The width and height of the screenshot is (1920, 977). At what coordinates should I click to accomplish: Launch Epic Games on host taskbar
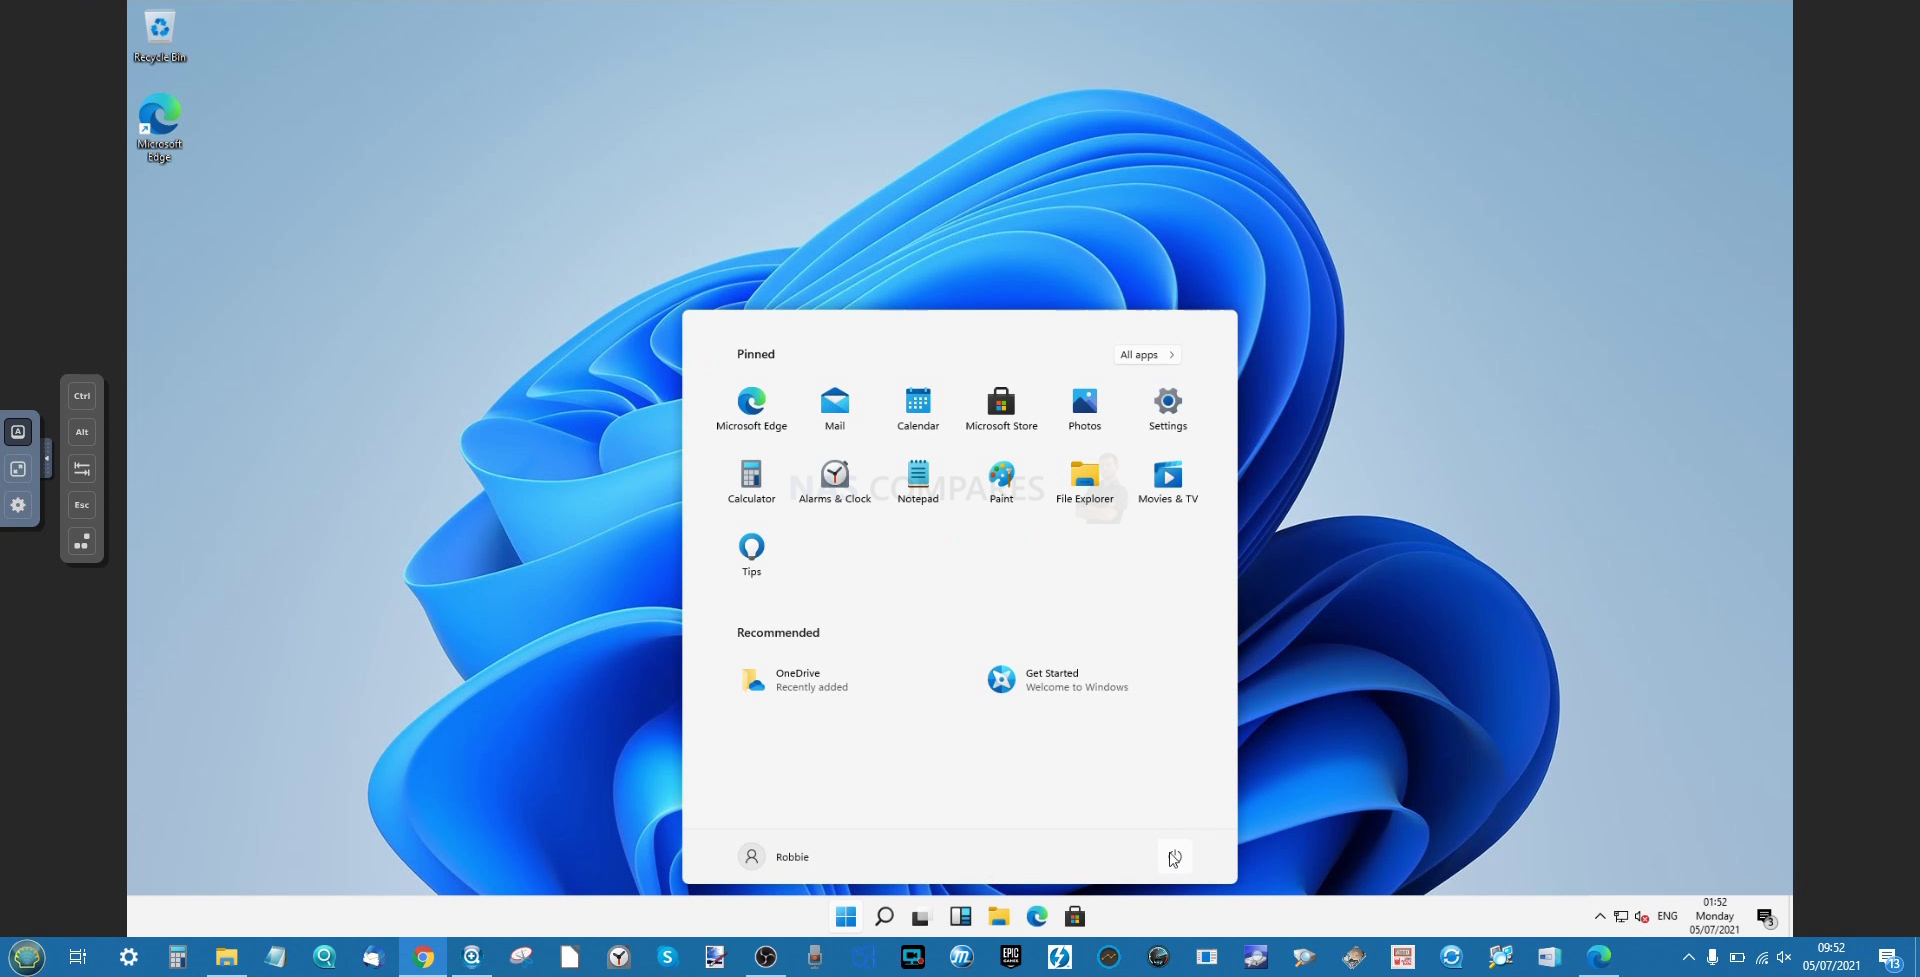(x=1011, y=957)
